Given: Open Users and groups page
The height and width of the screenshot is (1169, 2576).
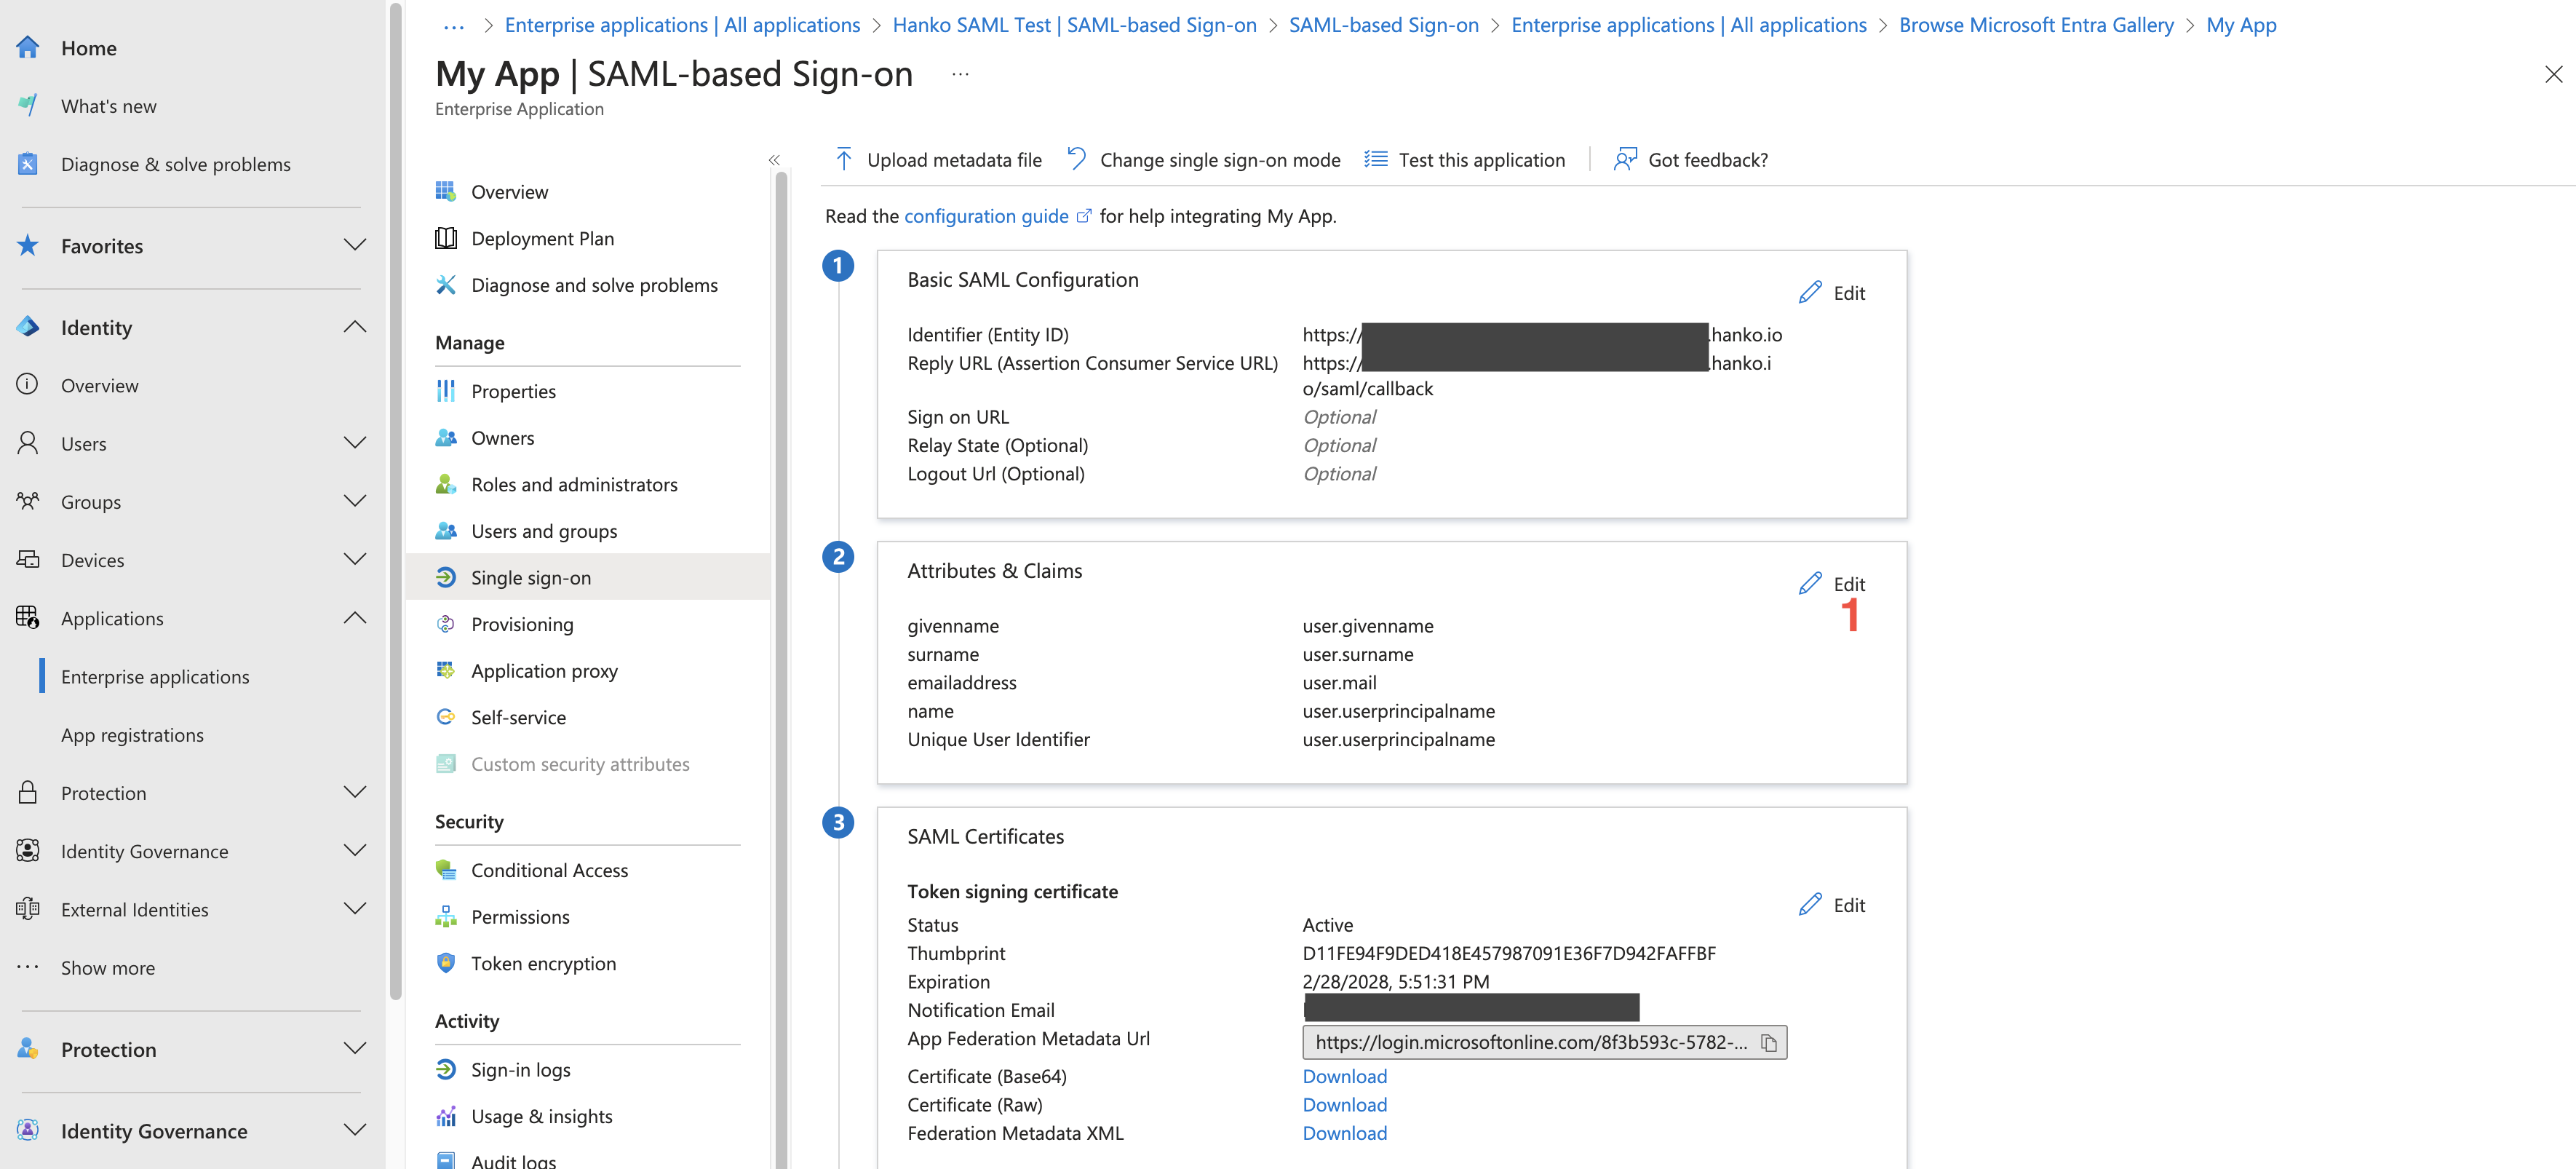Looking at the screenshot, I should pos(543,532).
